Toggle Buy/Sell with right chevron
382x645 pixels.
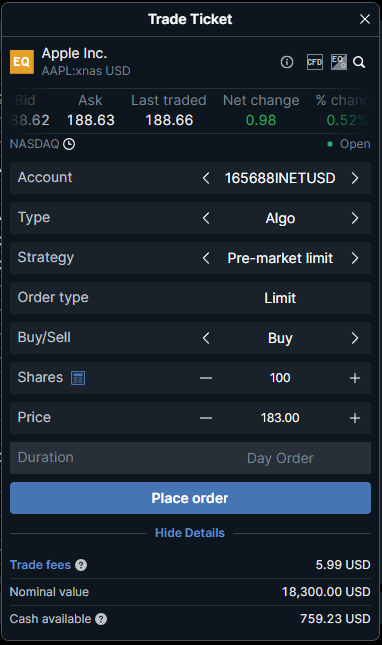pos(354,338)
